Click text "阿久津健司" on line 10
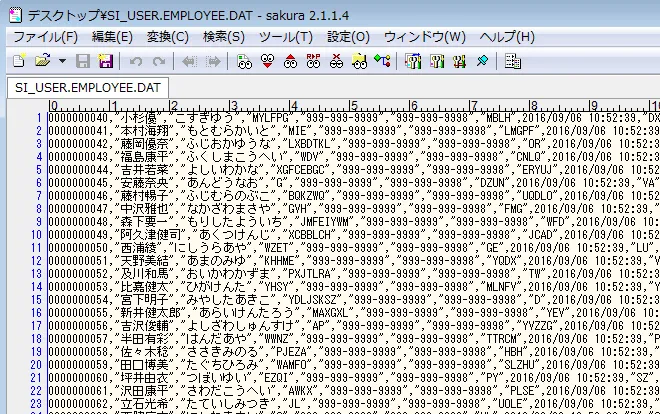The image size is (660, 414). (150, 235)
